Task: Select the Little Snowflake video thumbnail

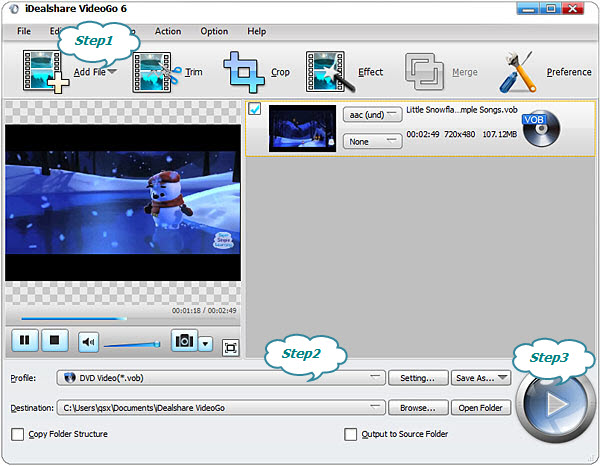Action: [x=302, y=129]
